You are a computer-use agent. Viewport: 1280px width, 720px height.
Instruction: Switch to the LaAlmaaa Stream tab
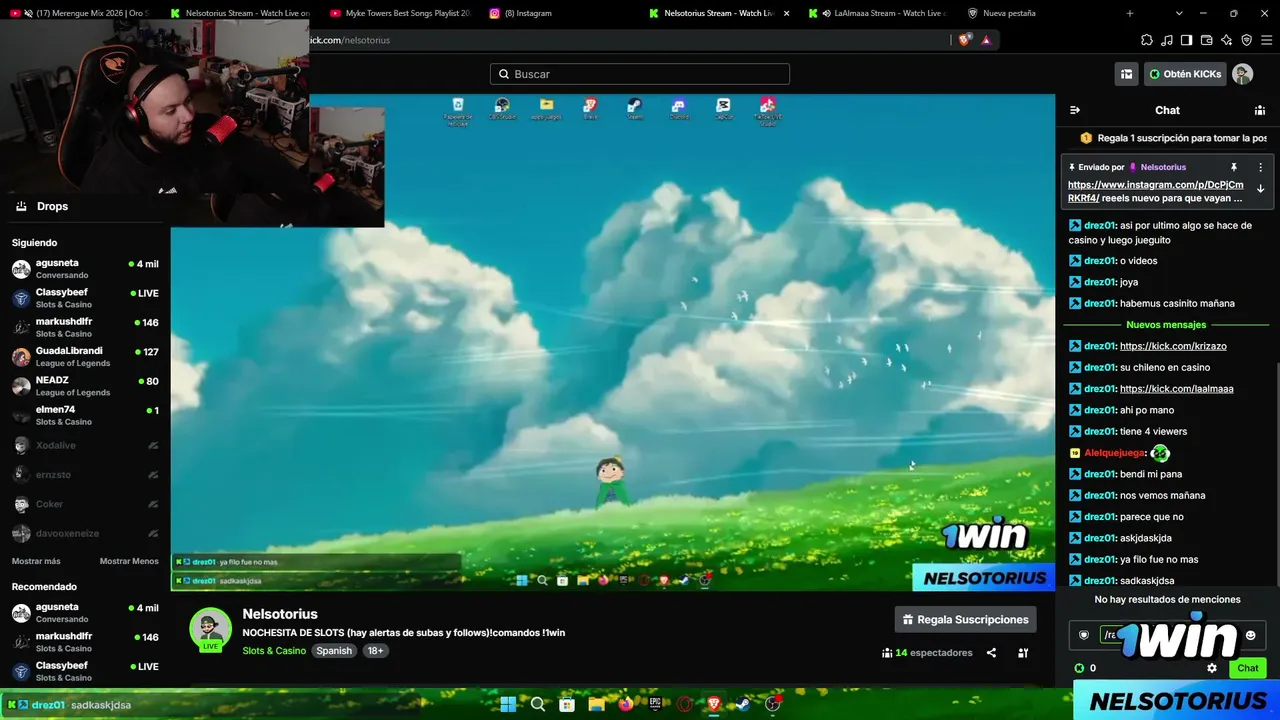click(880, 13)
